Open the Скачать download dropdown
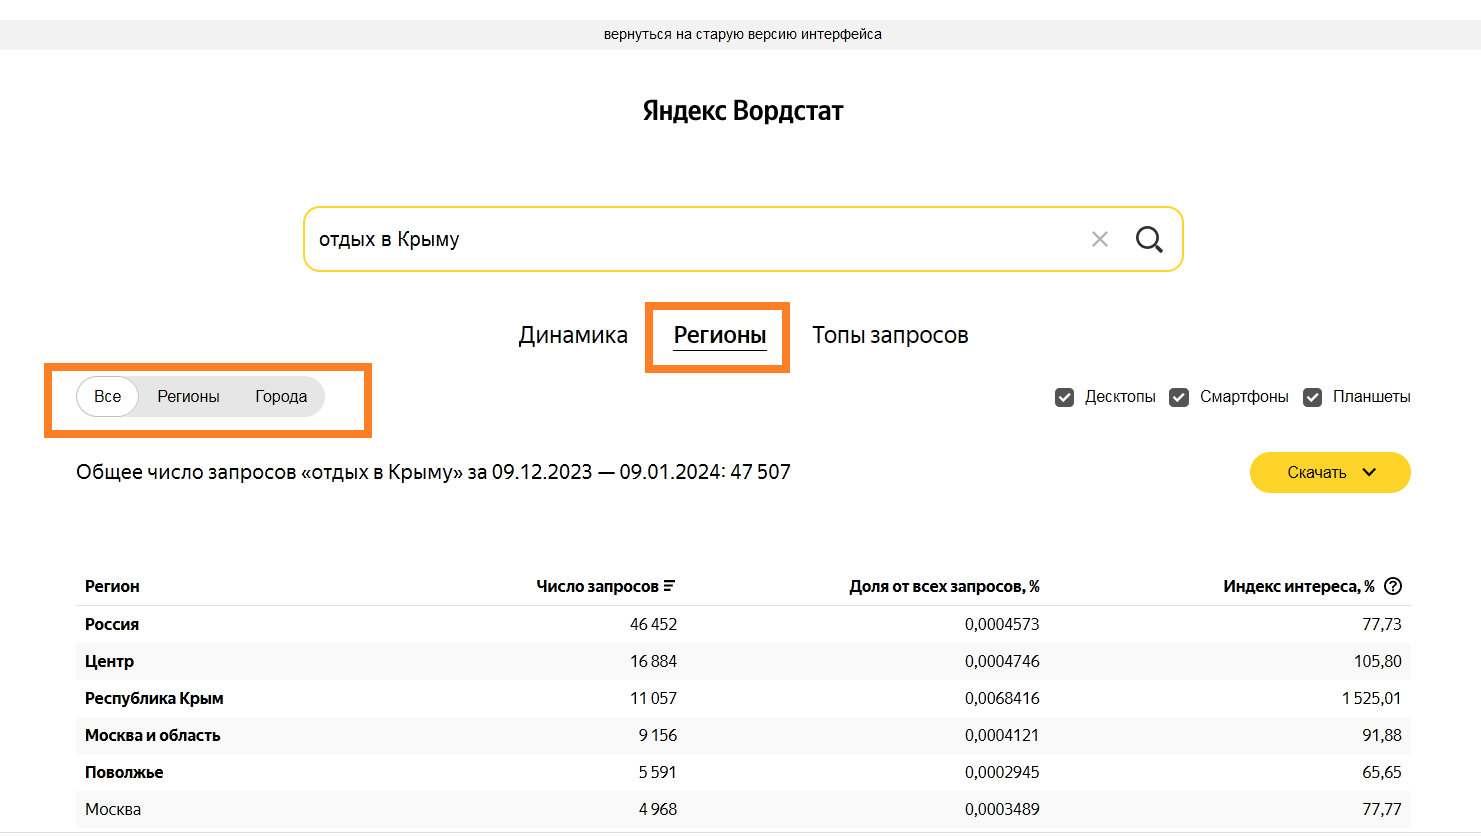1481x837 pixels. pyautogui.click(x=1330, y=472)
